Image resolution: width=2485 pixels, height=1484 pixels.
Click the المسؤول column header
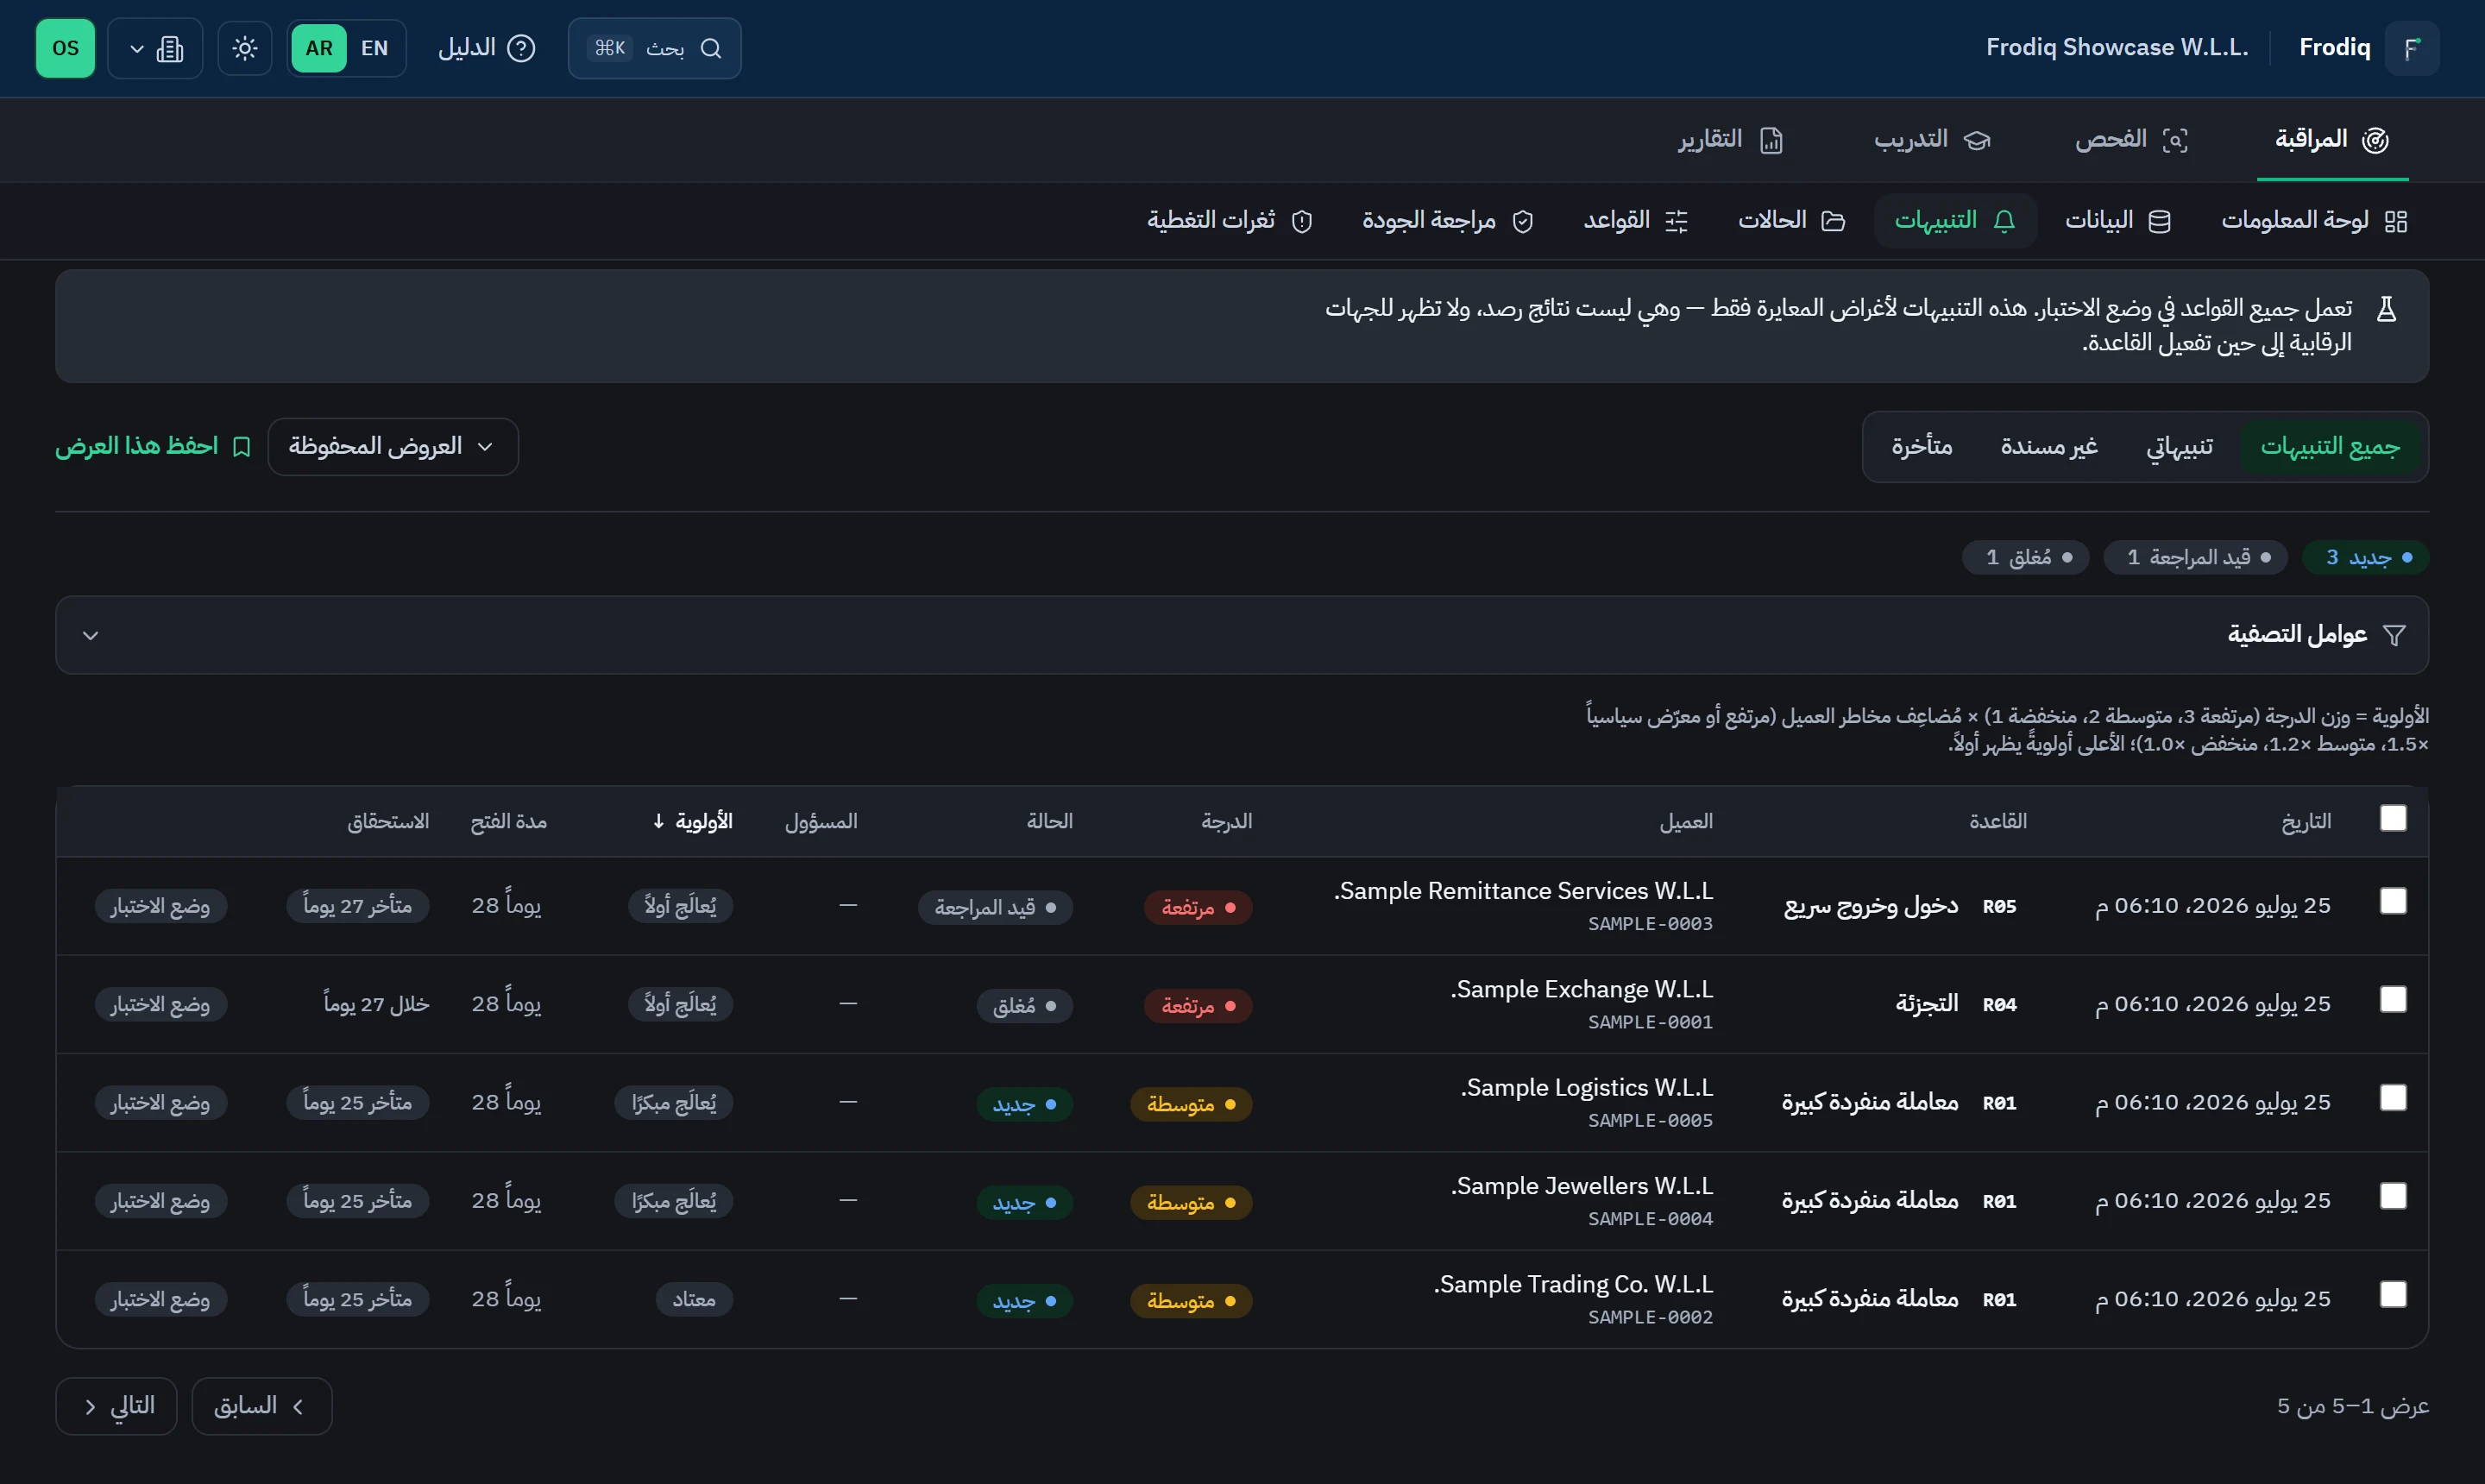[821, 821]
